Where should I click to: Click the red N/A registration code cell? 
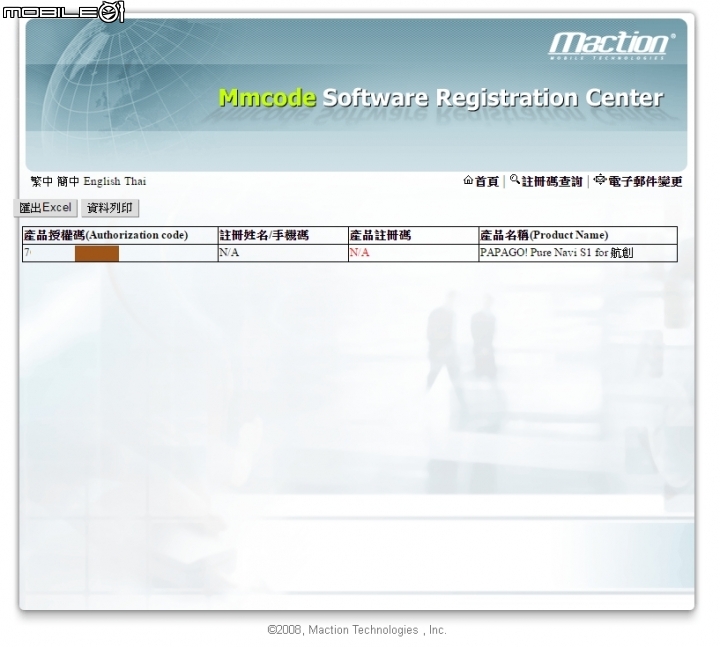tap(413, 253)
